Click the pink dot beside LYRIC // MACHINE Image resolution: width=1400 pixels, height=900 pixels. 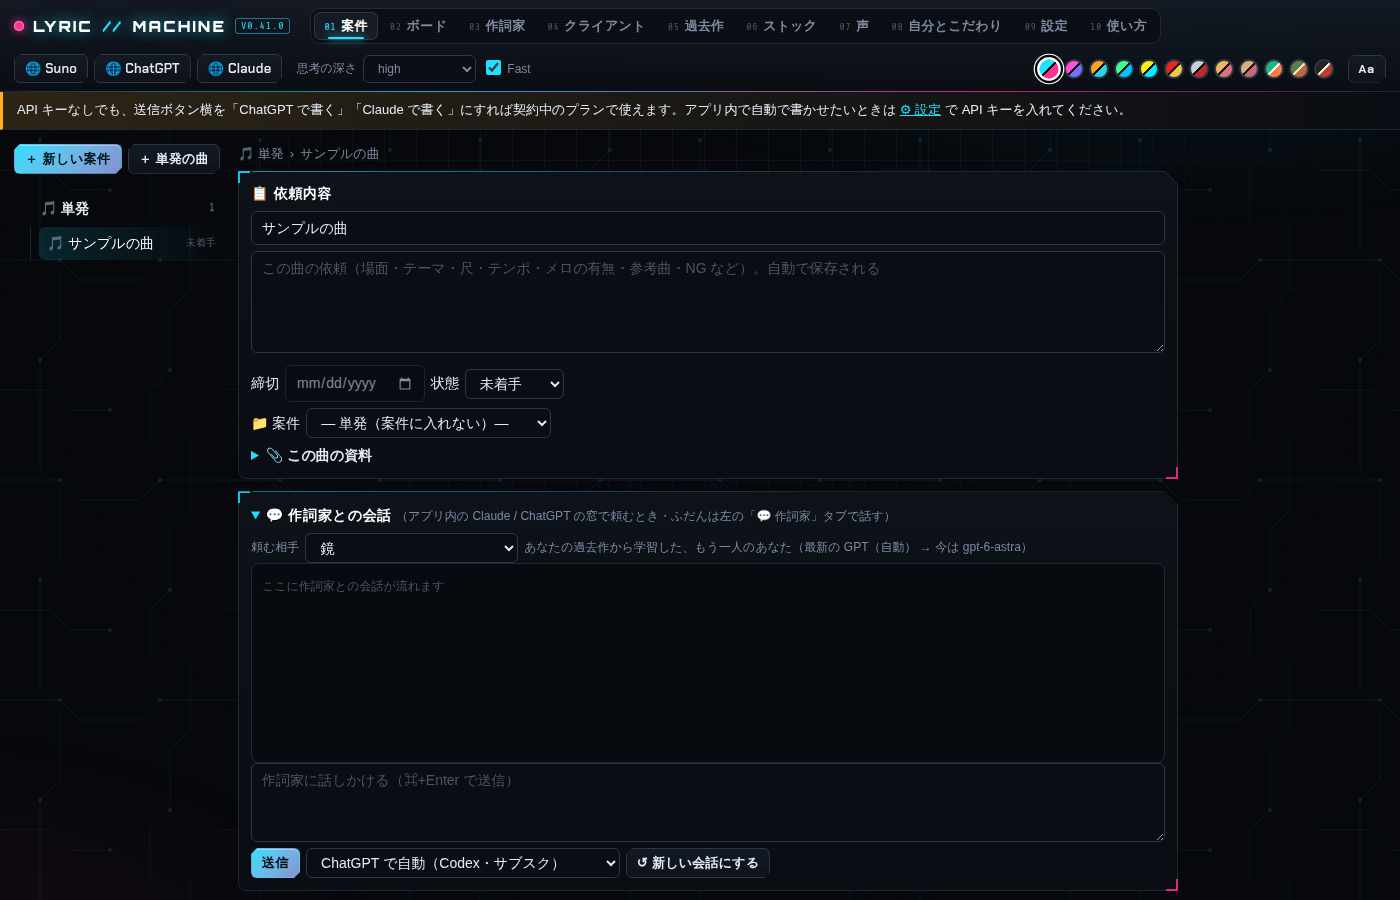19,26
